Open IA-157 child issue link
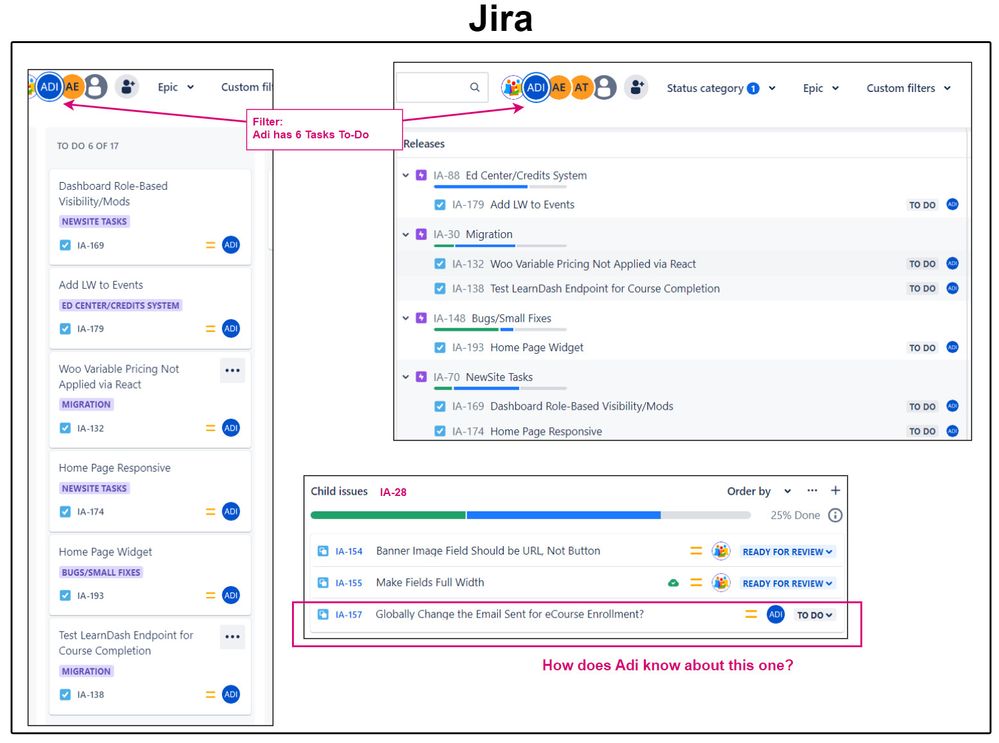 [349, 615]
